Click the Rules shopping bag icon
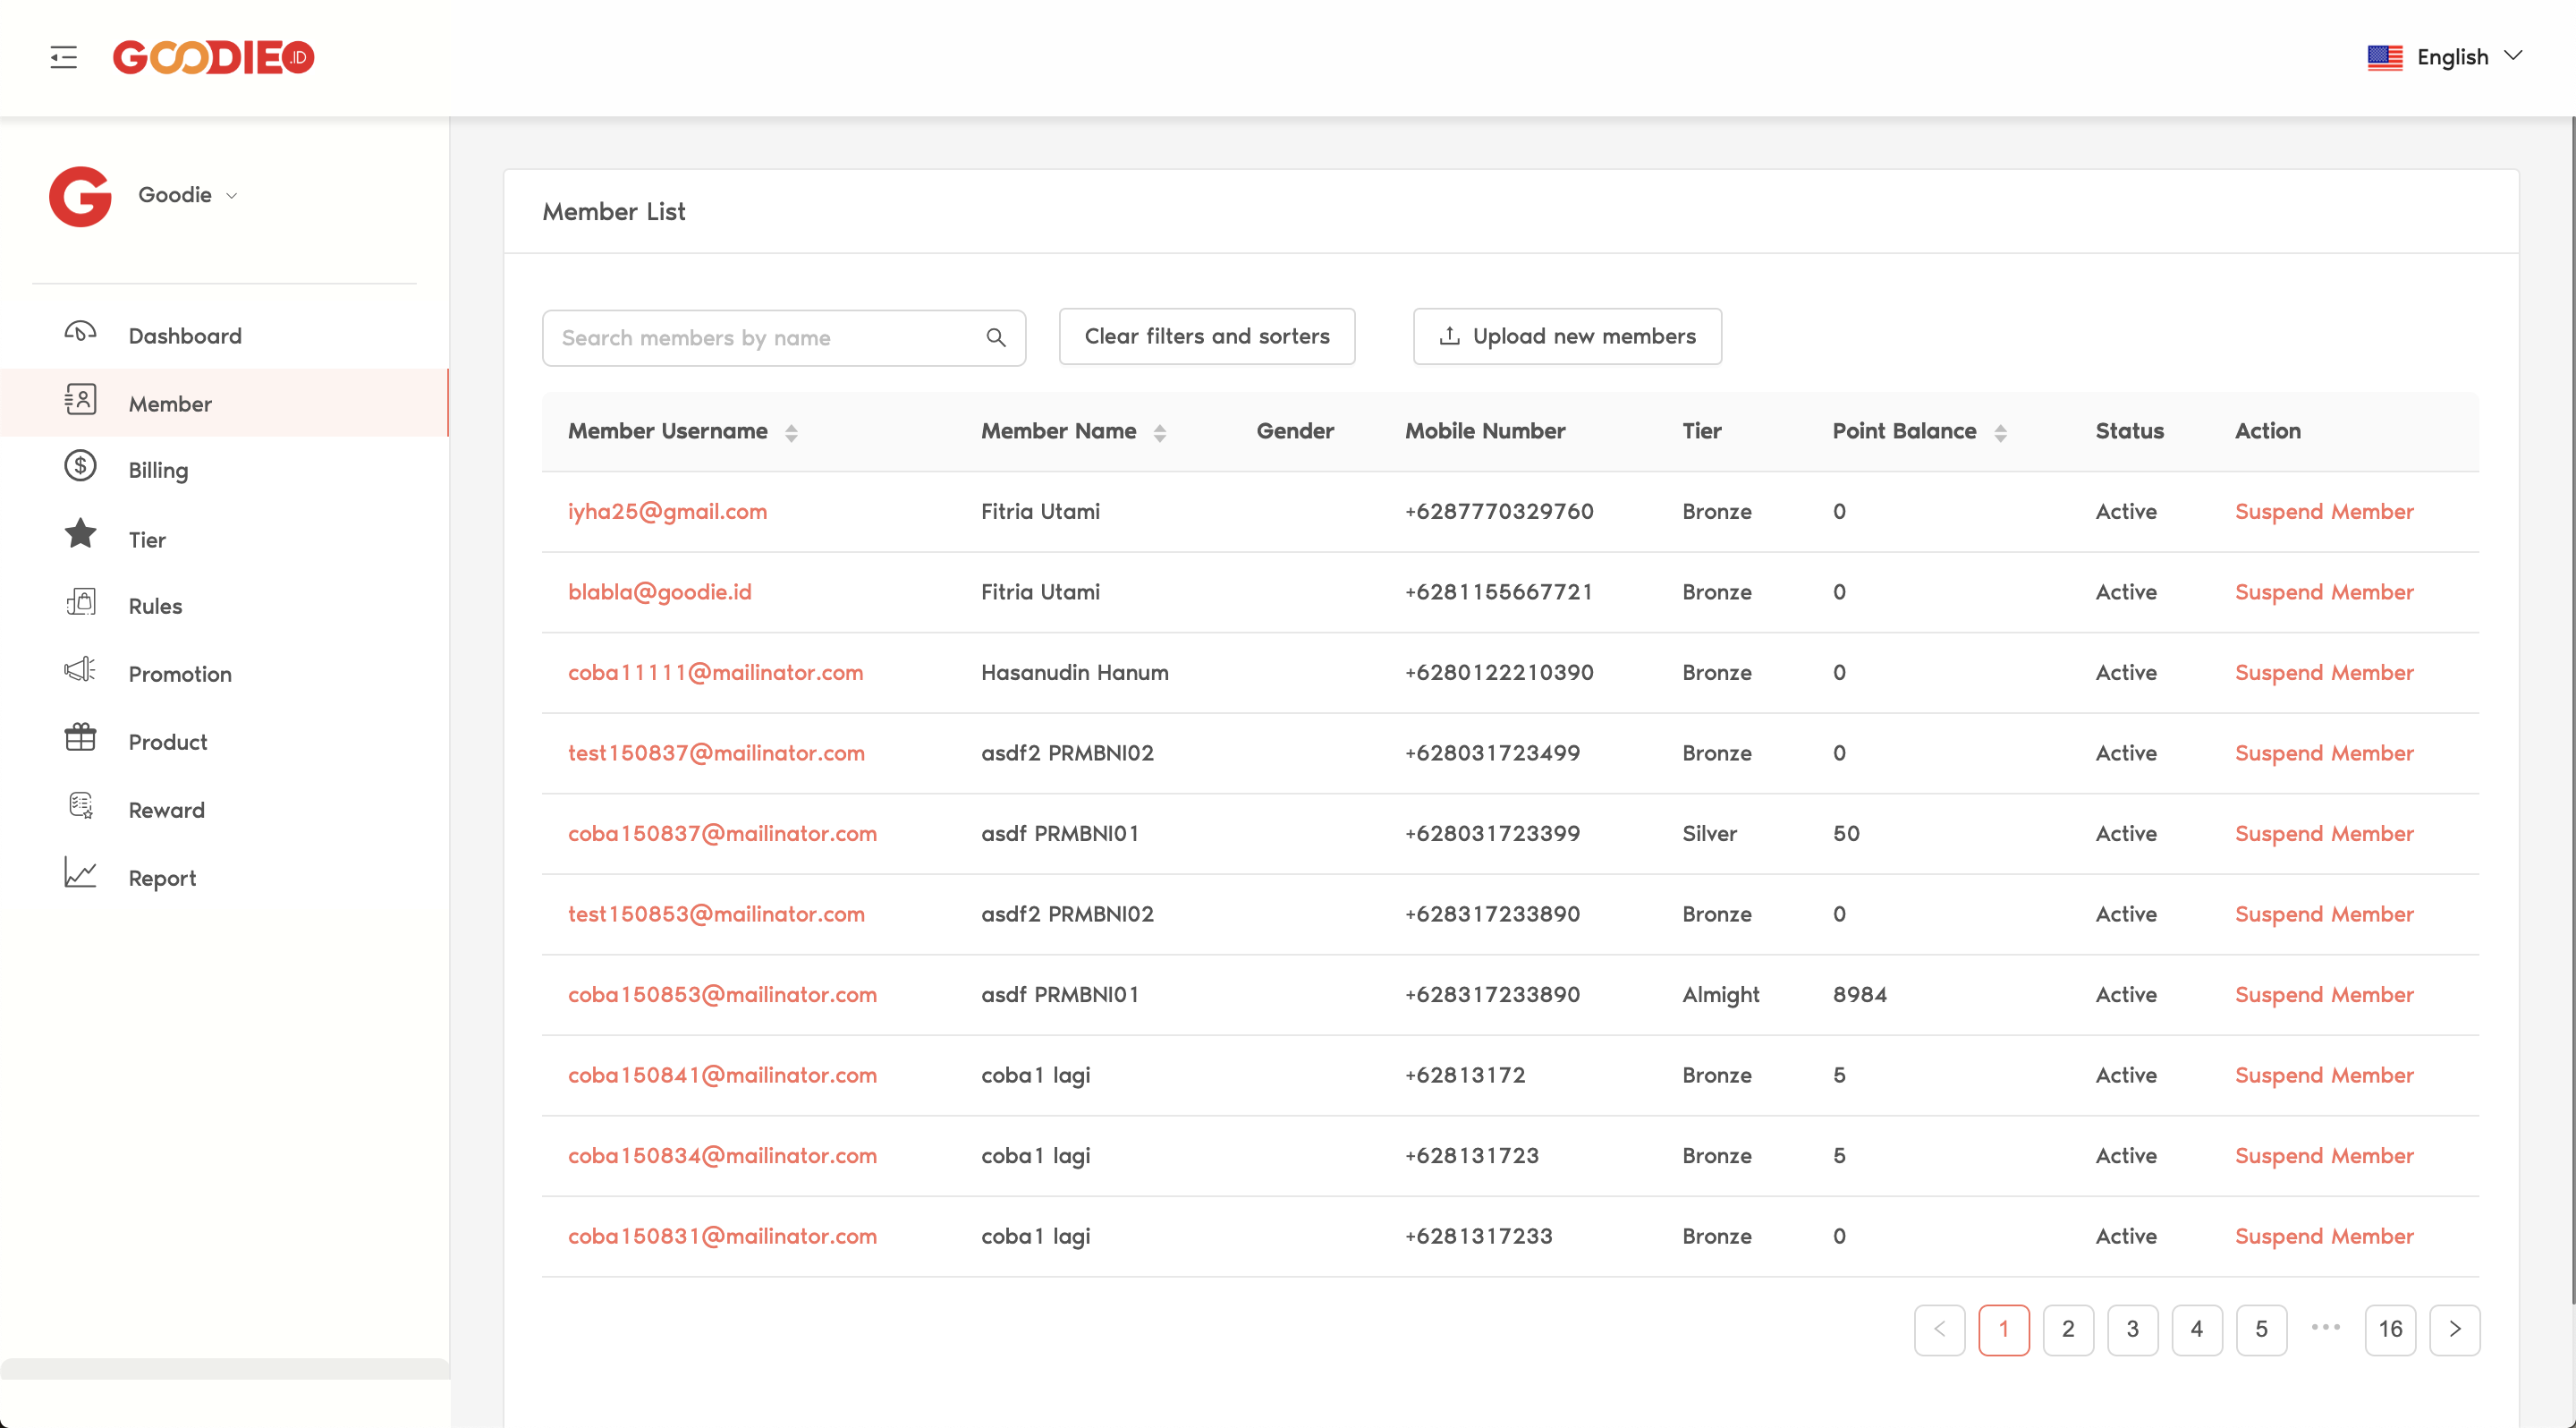This screenshot has height=1428, width=2576. pyautogui.click(x=80, y=603)
